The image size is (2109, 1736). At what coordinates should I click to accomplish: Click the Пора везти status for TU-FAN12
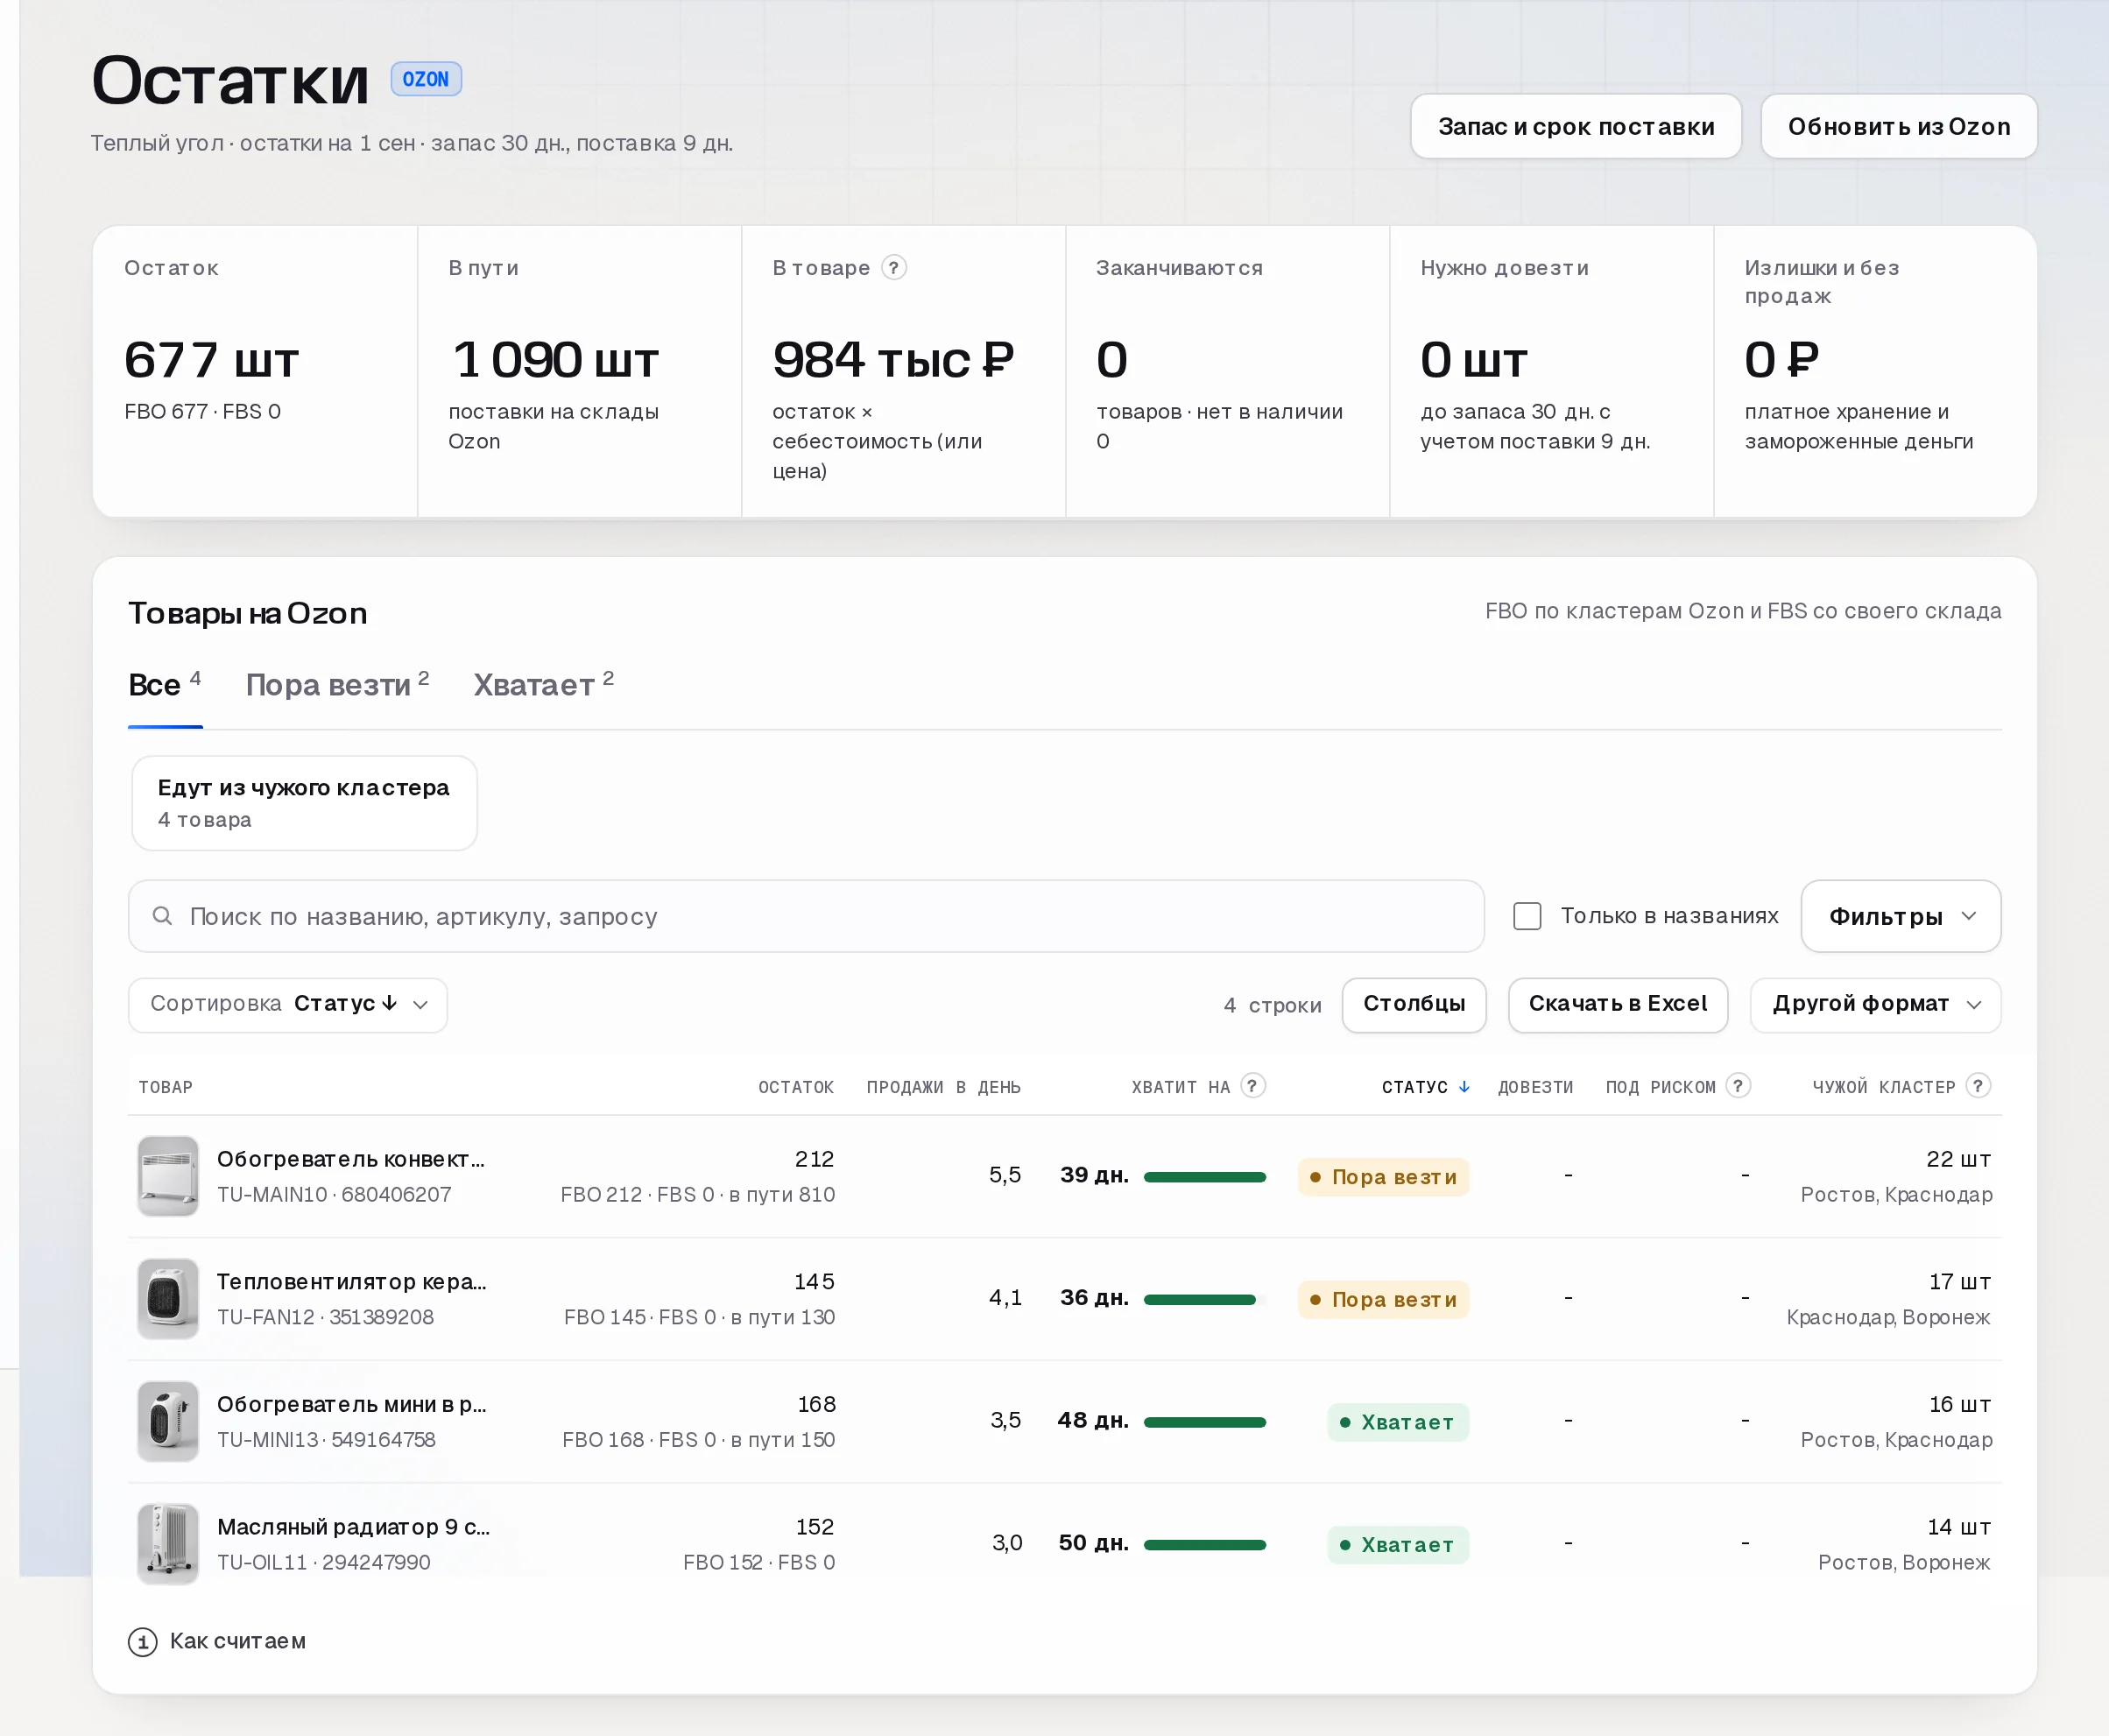(1384, 1300)
